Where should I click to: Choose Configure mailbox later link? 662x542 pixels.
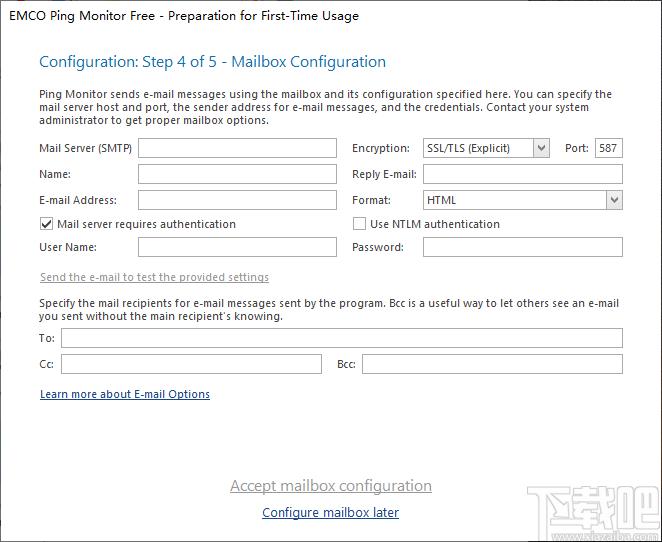(331, 512)
